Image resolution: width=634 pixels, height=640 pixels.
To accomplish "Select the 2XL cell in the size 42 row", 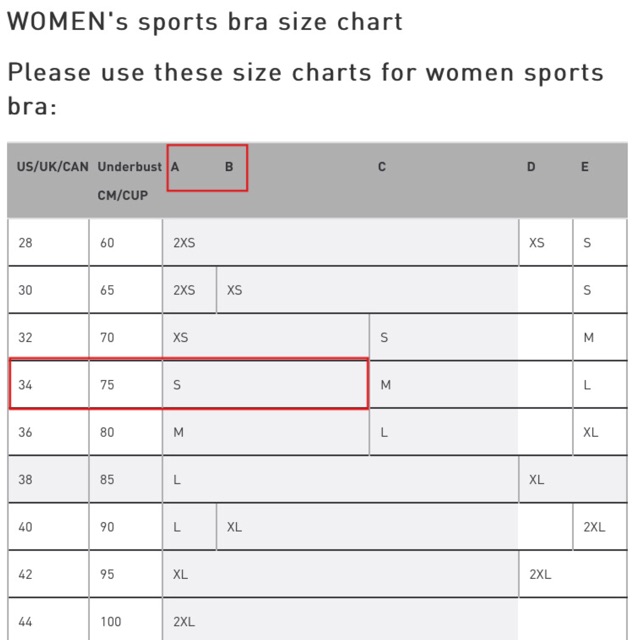I will pyautogui.click(x=541, y=575).
